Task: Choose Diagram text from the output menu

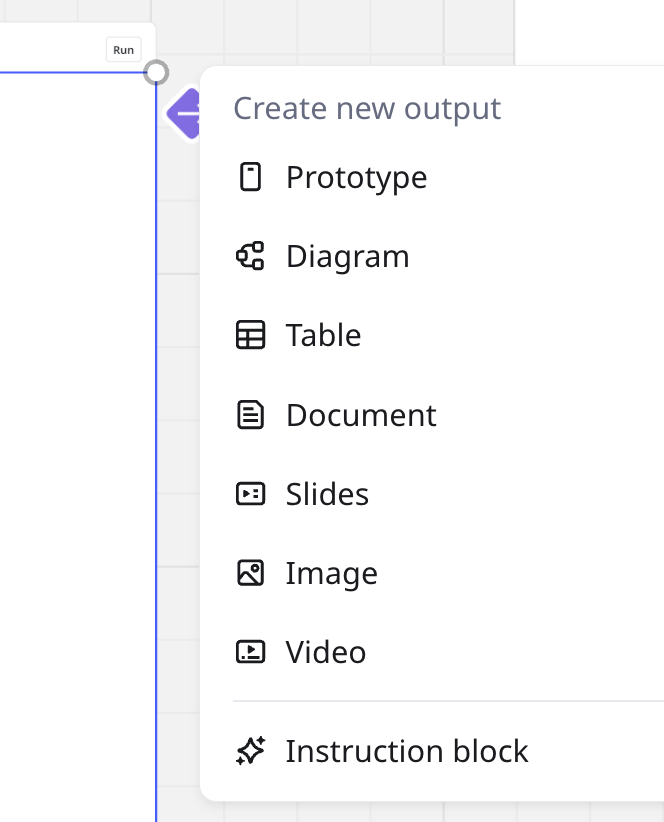Action: click(x=347, y=256)
